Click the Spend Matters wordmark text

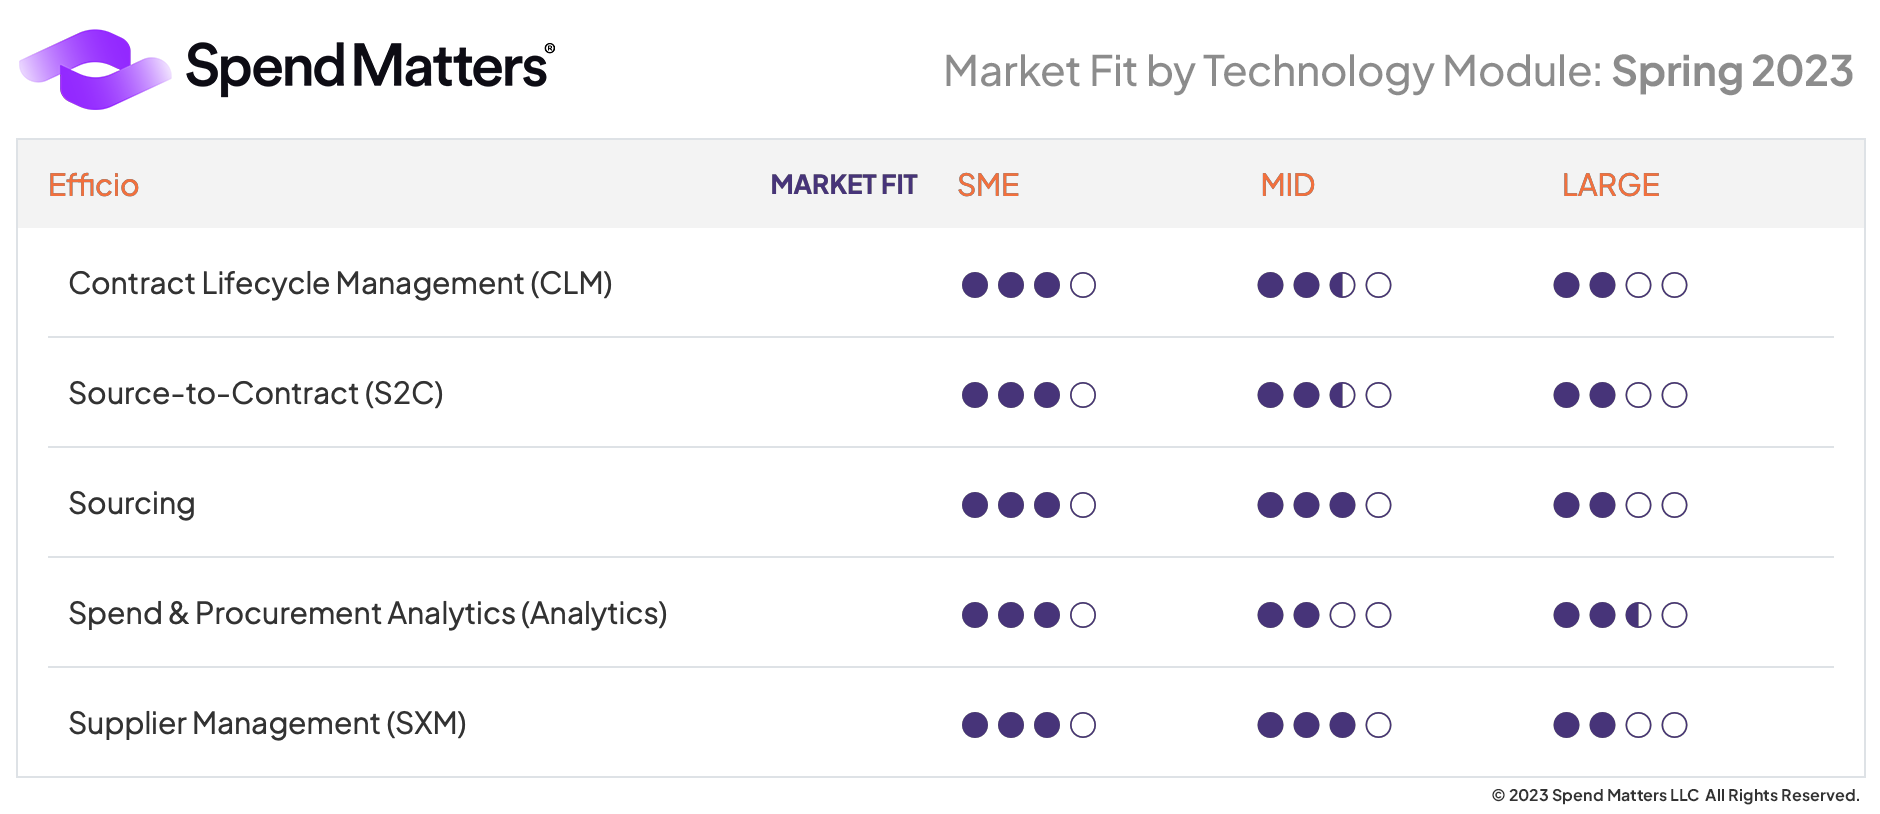[x=368, y=68]
